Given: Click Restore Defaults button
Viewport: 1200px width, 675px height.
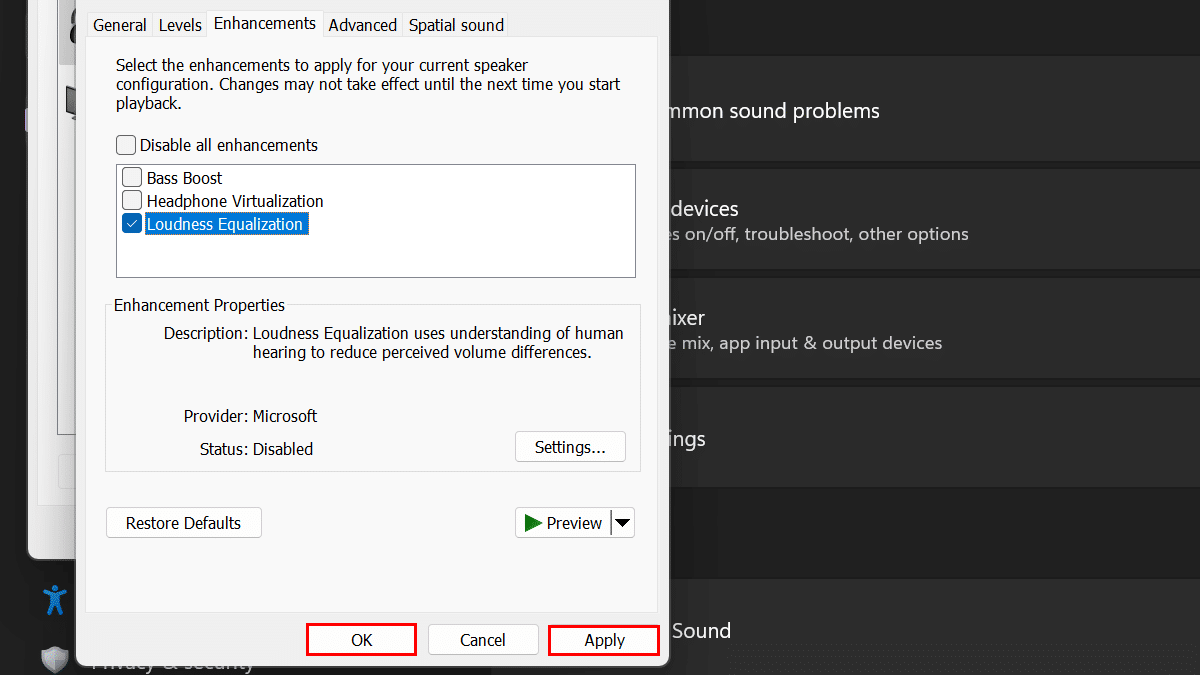Looking at the screenshot, I should 183,523.
